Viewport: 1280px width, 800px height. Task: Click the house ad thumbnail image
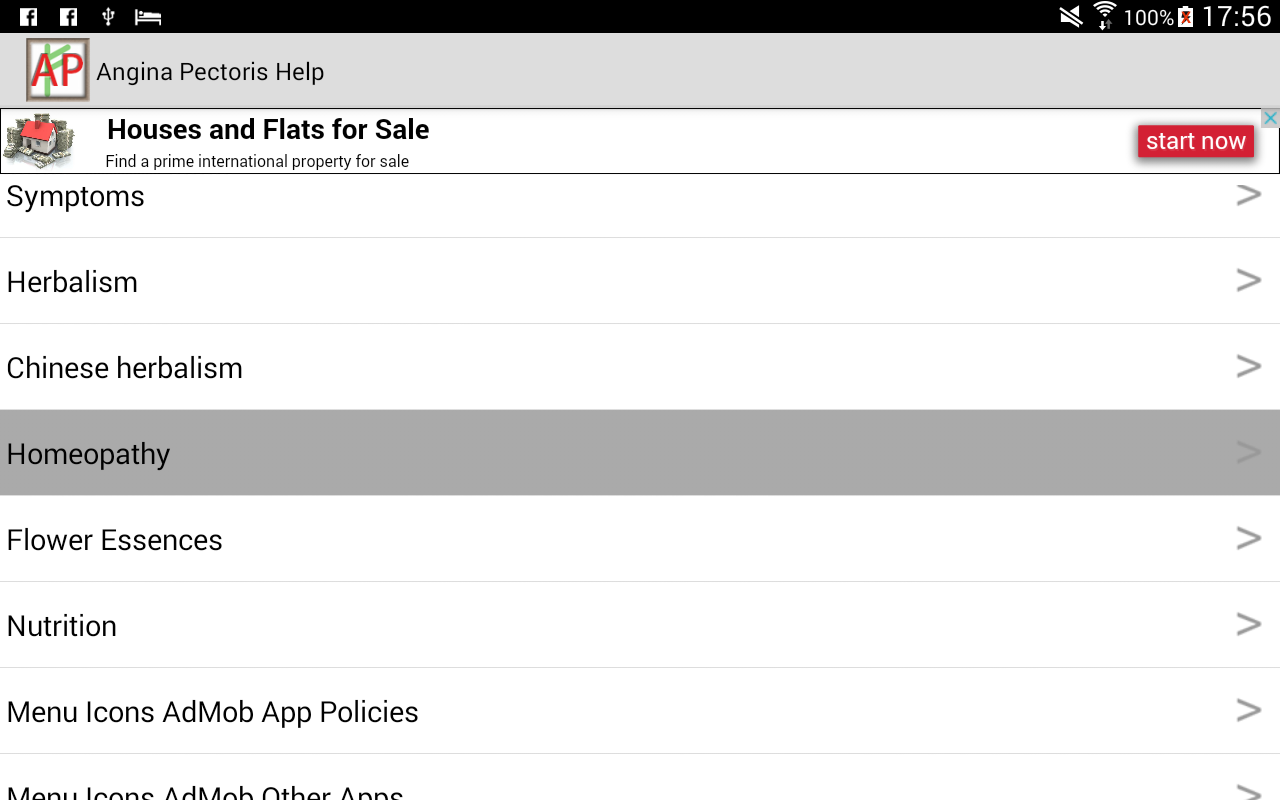pyautogui.click(x=40, y=141)
